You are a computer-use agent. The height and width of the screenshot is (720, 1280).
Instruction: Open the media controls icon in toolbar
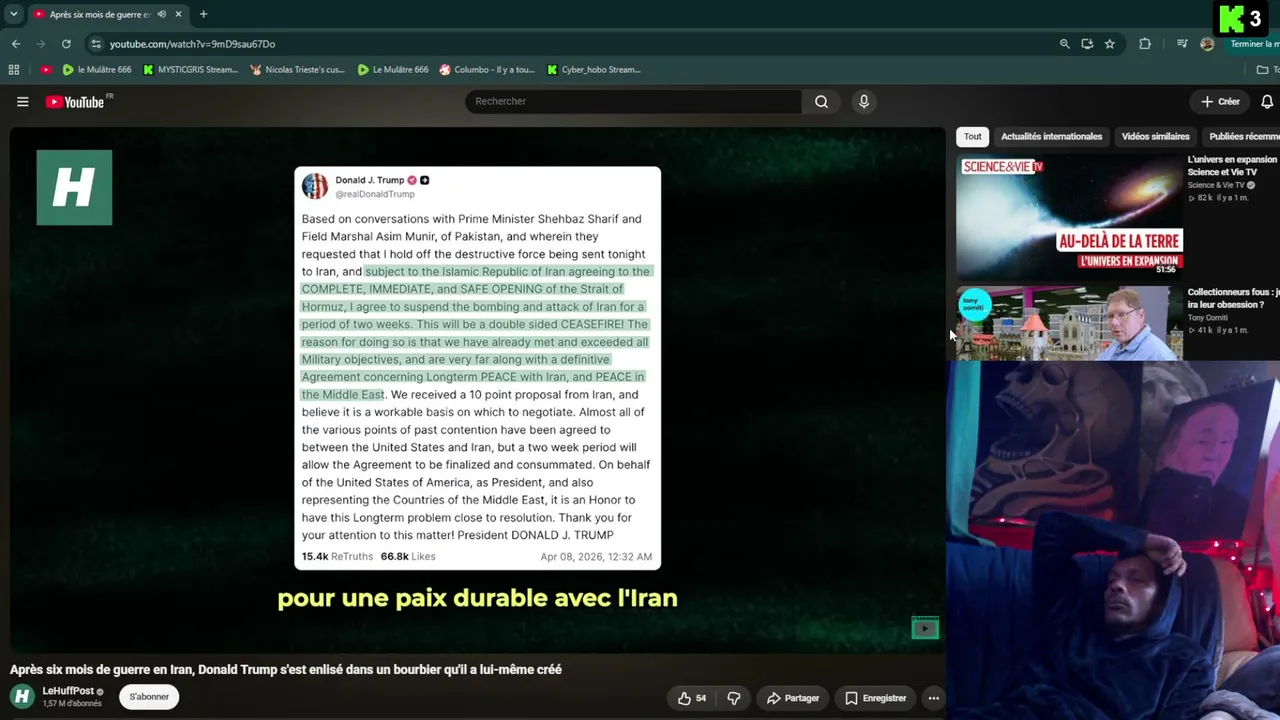click(x=1182, y=44)
